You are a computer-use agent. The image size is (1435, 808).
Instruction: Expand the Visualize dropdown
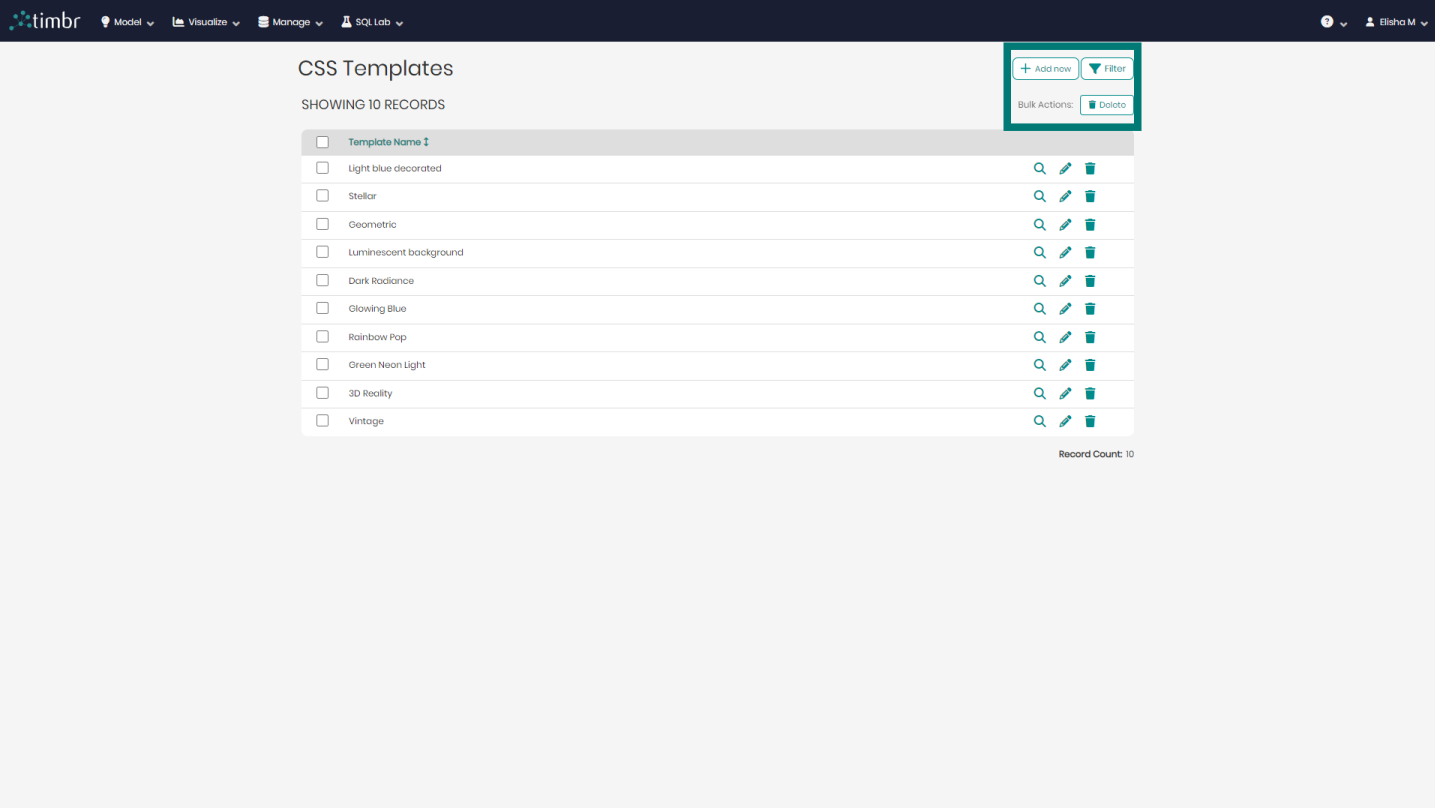204,21
